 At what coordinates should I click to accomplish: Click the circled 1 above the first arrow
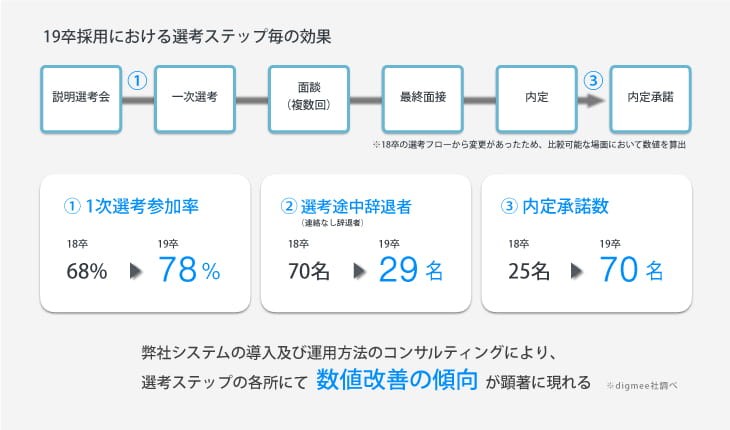137,81
